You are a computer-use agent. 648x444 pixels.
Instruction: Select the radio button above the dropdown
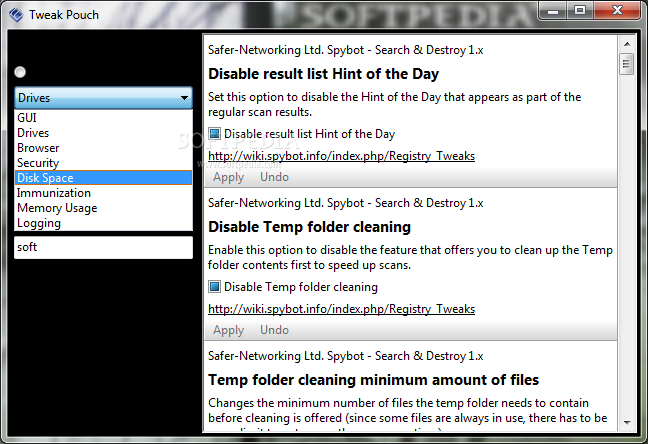pyautogui.click(x=20, y=72)
